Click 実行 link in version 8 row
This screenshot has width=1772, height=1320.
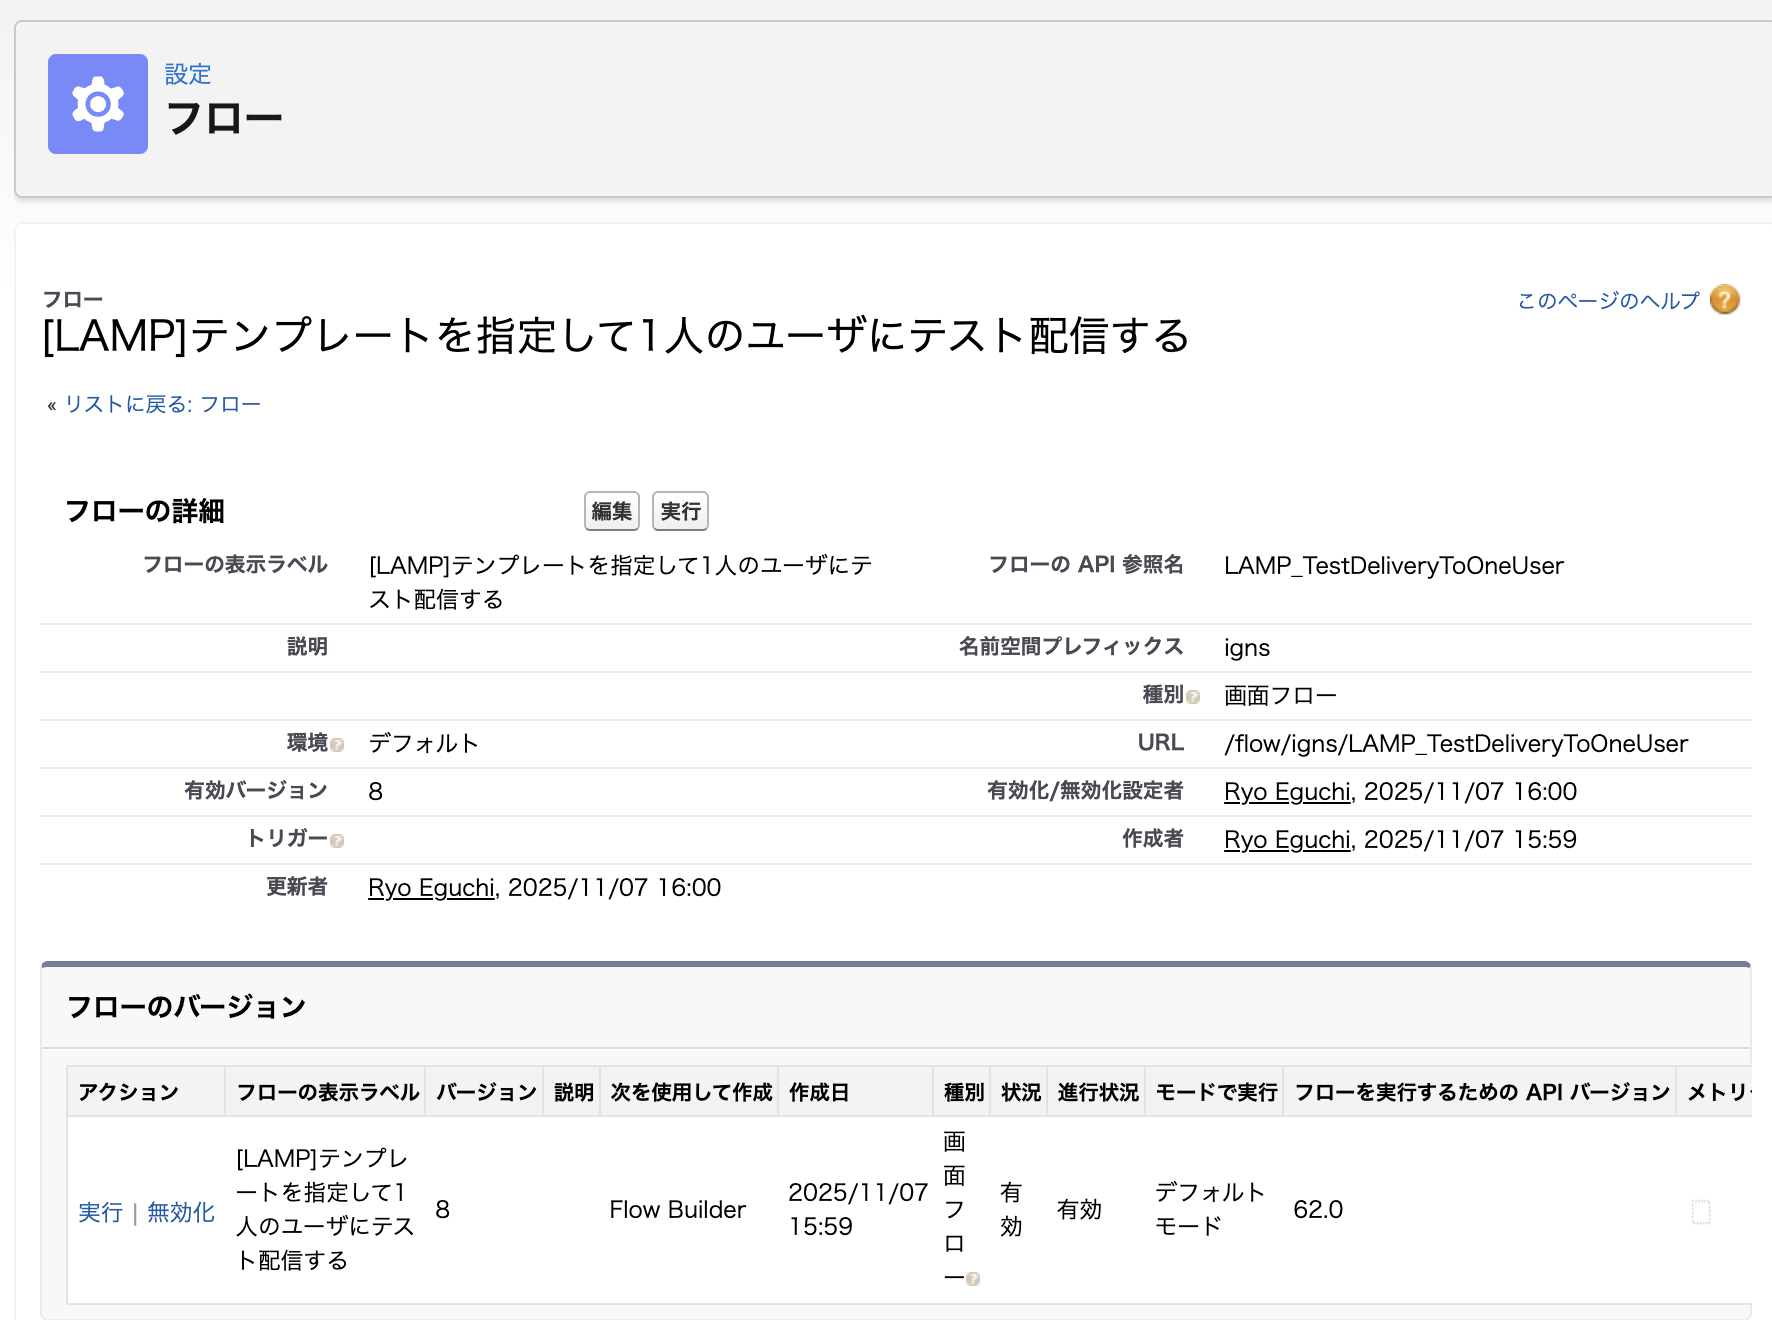click(x=100, y=1212)
